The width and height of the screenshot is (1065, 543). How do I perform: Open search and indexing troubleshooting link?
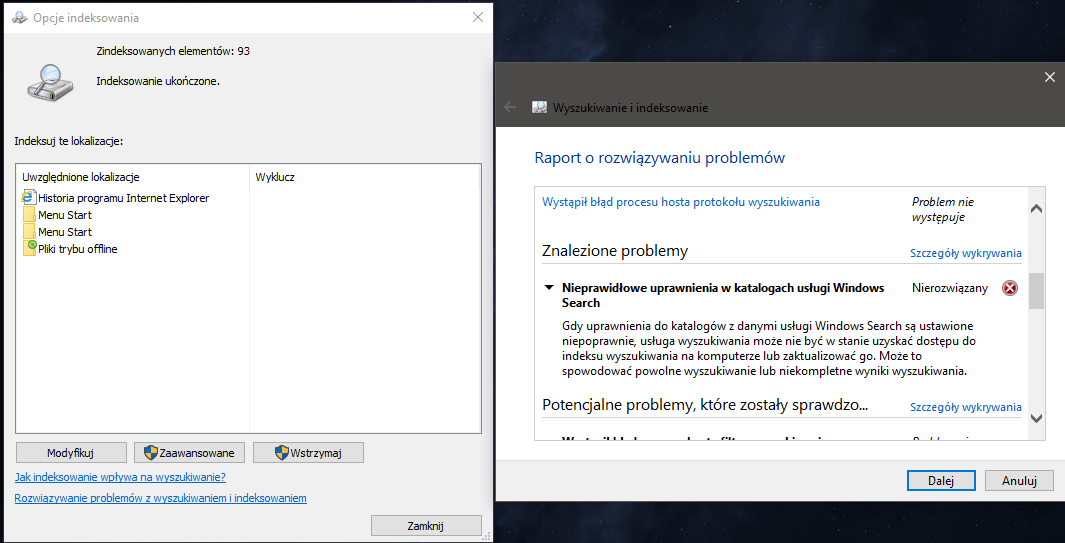(160, 498)
